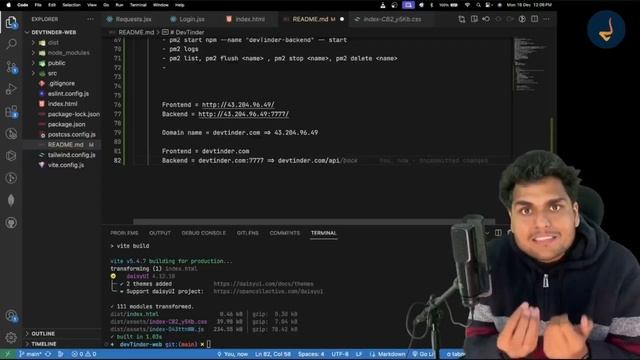The height and width of the screenshot is (360, 640).
Task: Switch to the GITLENS panel tab
Action: click(x=247, y=233)
